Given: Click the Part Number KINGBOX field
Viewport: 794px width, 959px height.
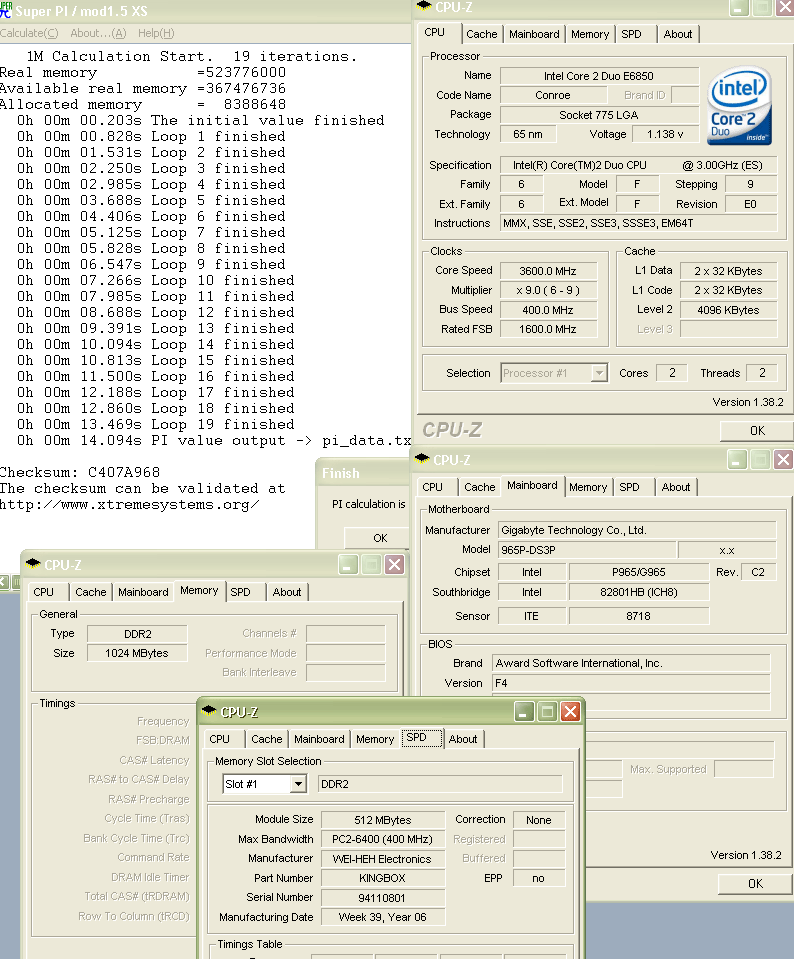Looking at the screenshot, I should 383,878.
